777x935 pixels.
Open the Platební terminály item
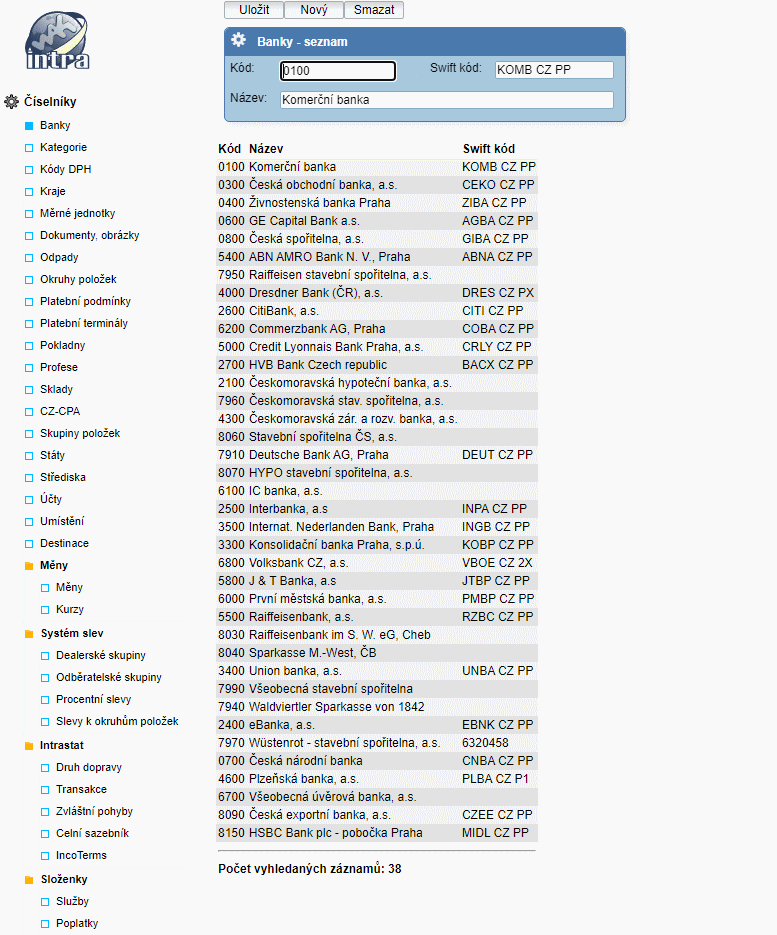pos(84,323)
